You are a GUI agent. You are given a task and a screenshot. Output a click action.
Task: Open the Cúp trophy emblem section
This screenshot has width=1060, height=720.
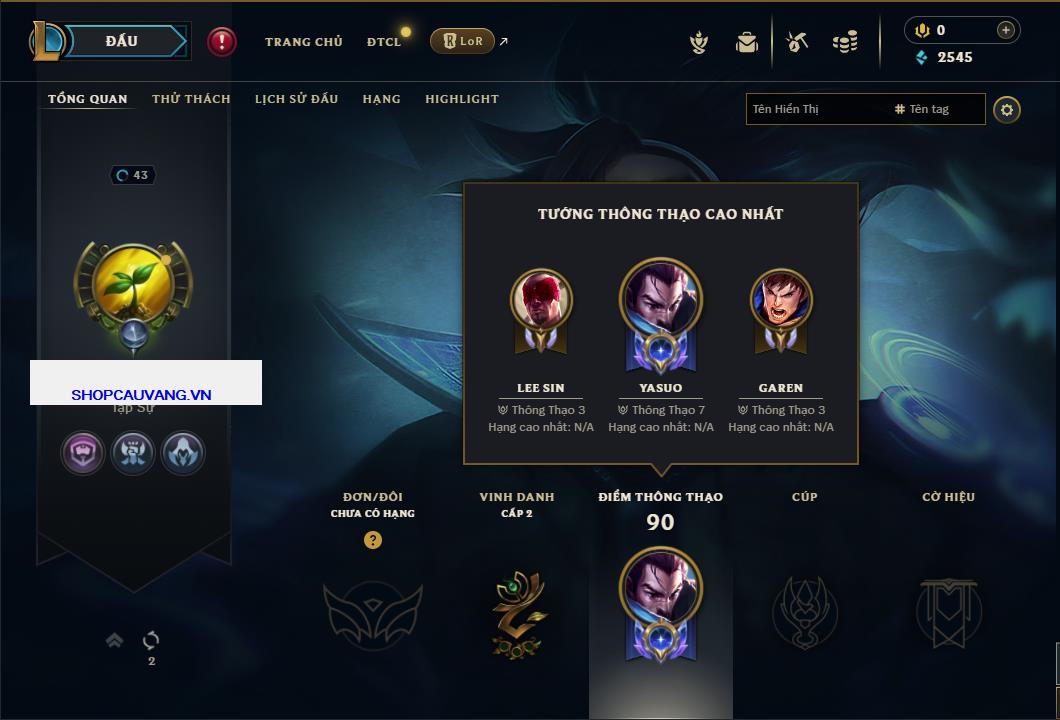coord(804,612)
